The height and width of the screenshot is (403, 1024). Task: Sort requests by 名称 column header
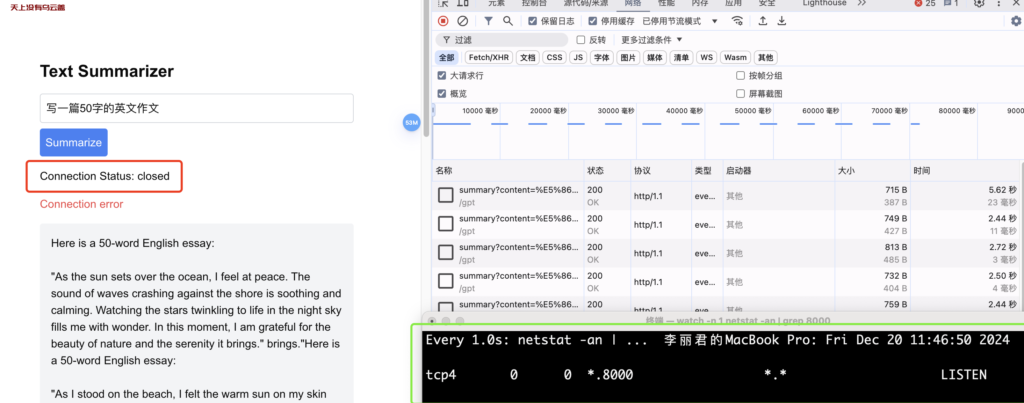pos(507,171)
